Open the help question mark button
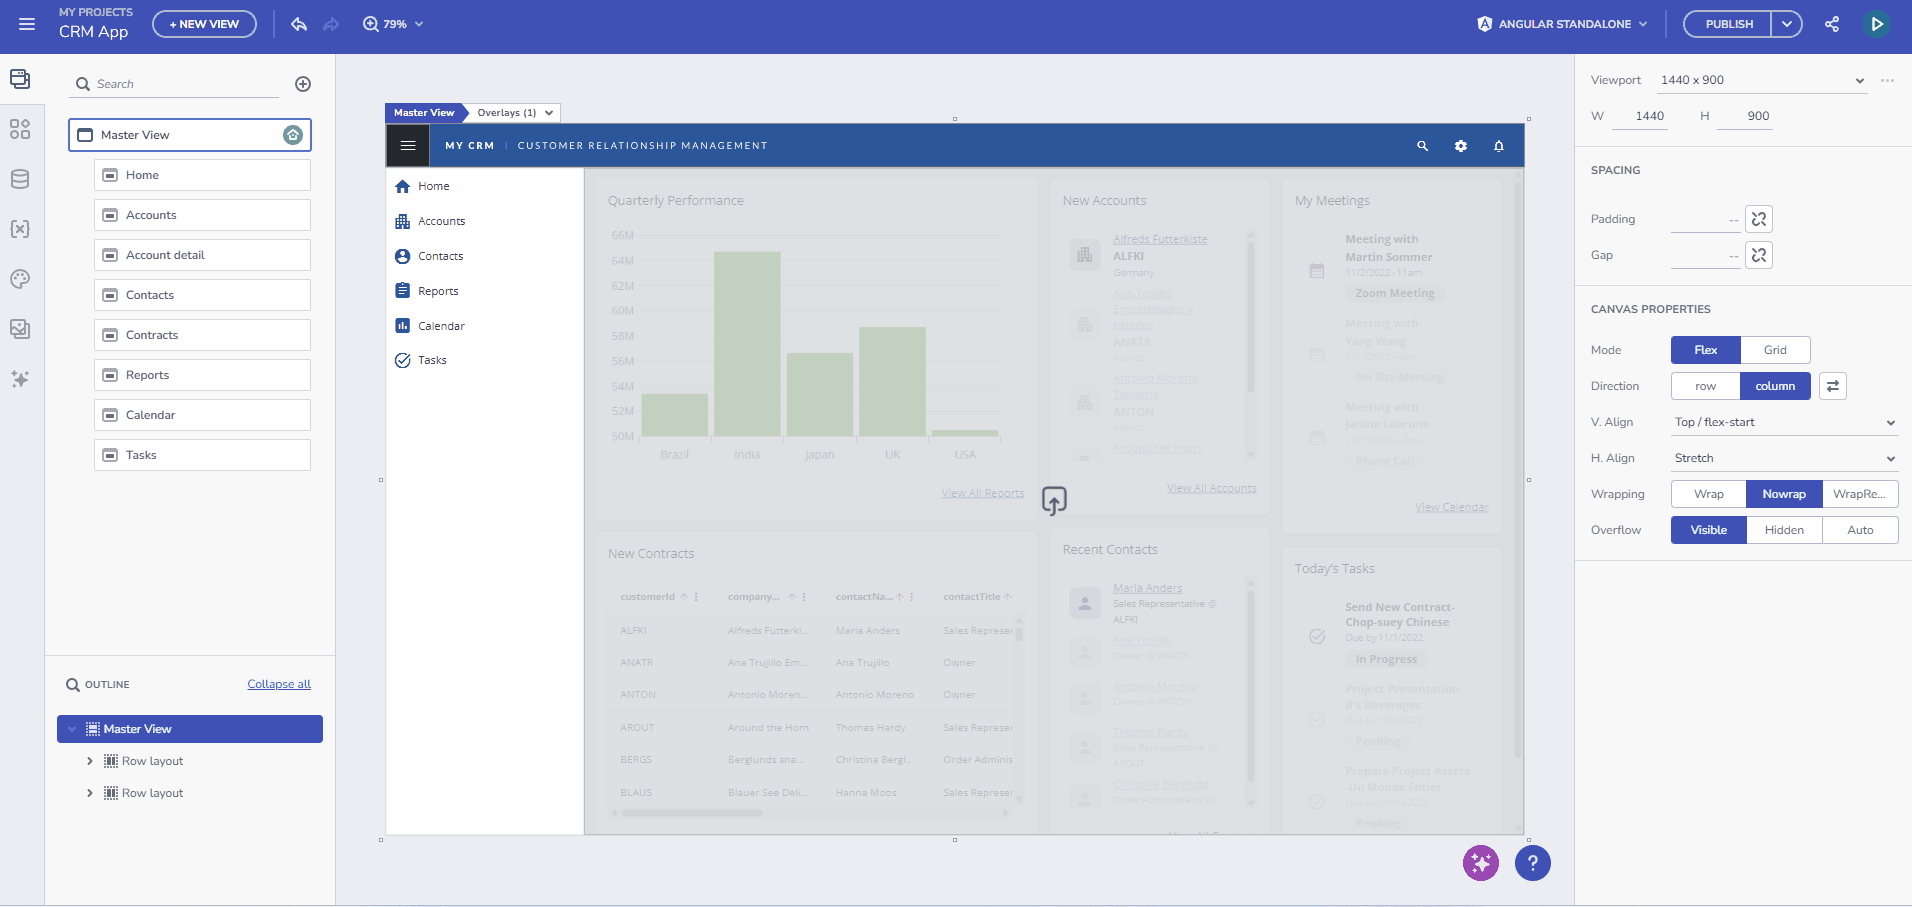This screenshot has height=907, width=1912. point(1532,863)
